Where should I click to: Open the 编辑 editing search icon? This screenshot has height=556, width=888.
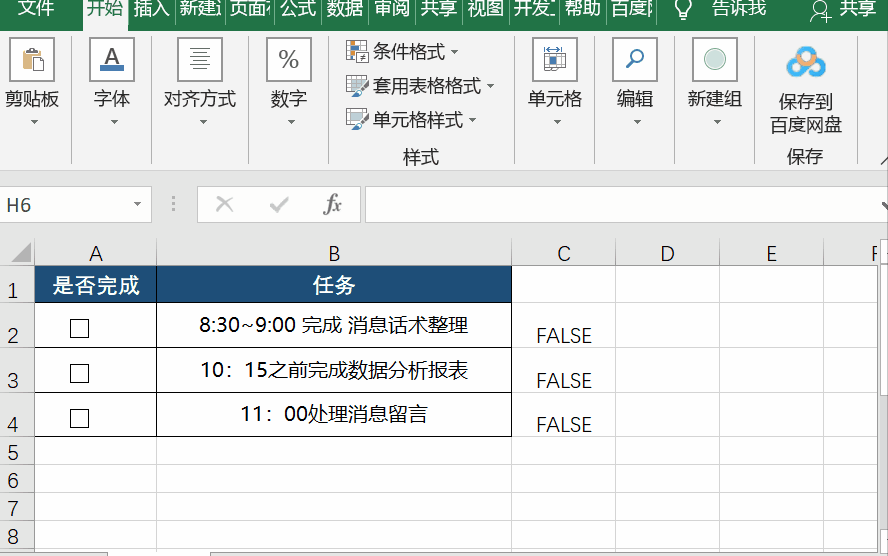635,59
